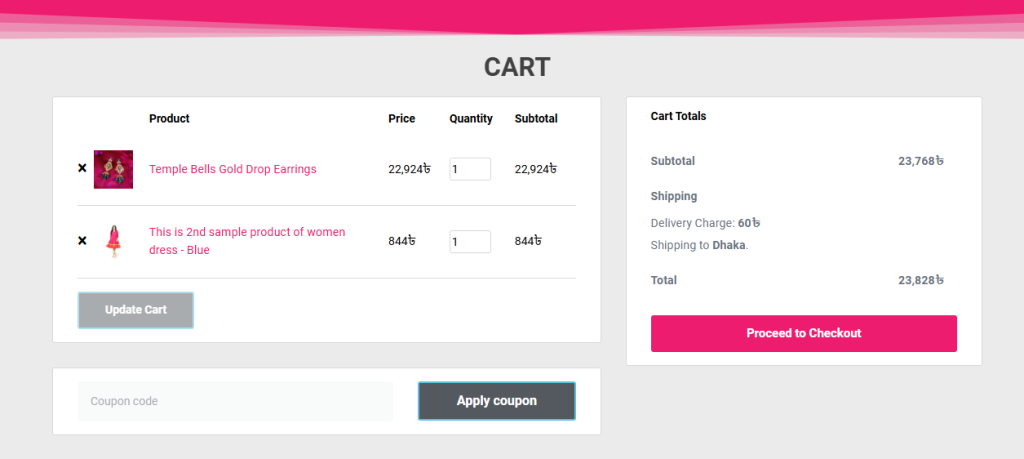Select the Quantity column header
1024x459 pixels.
click(x=470, y=118)
